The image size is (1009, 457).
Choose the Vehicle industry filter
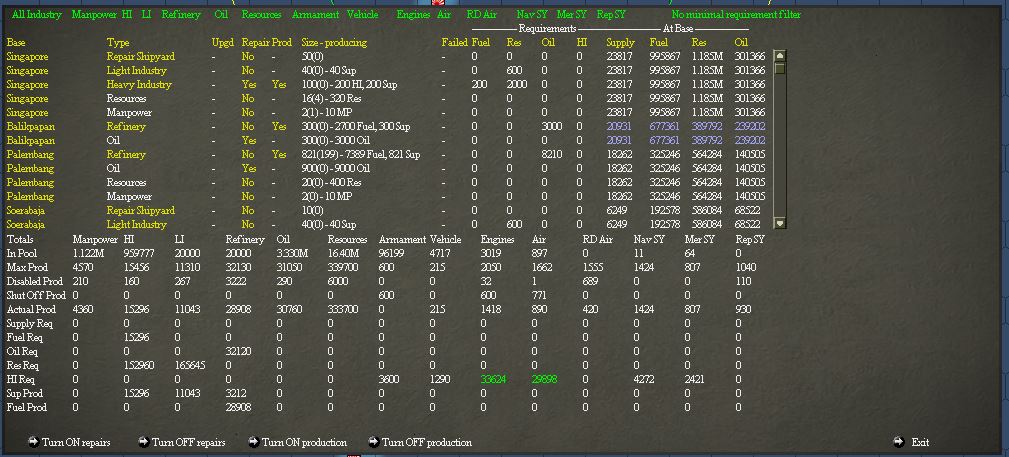362,14
